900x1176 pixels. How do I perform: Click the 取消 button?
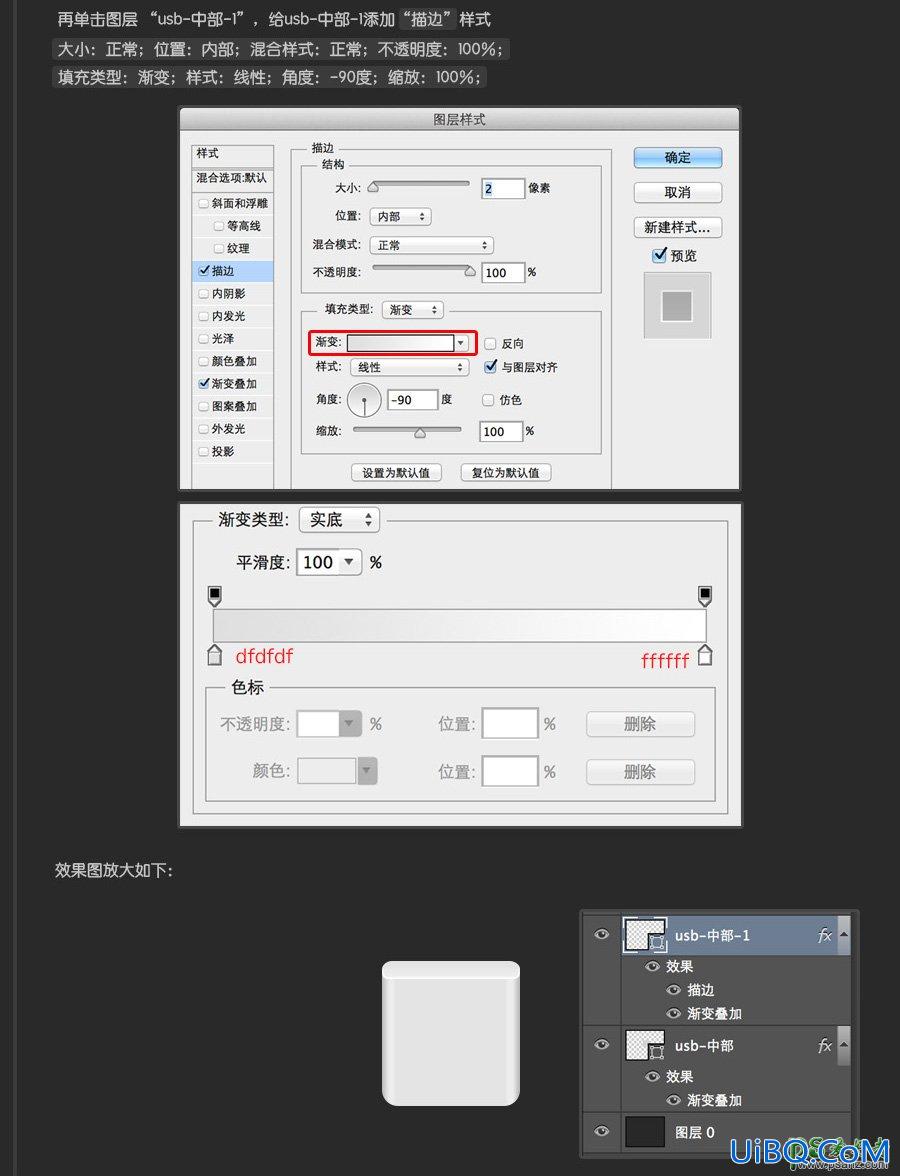[x=677, y=193]
